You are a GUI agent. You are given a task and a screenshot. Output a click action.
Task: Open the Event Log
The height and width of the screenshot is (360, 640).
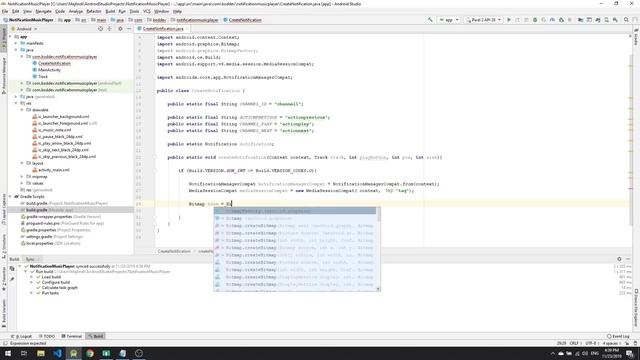618,336
